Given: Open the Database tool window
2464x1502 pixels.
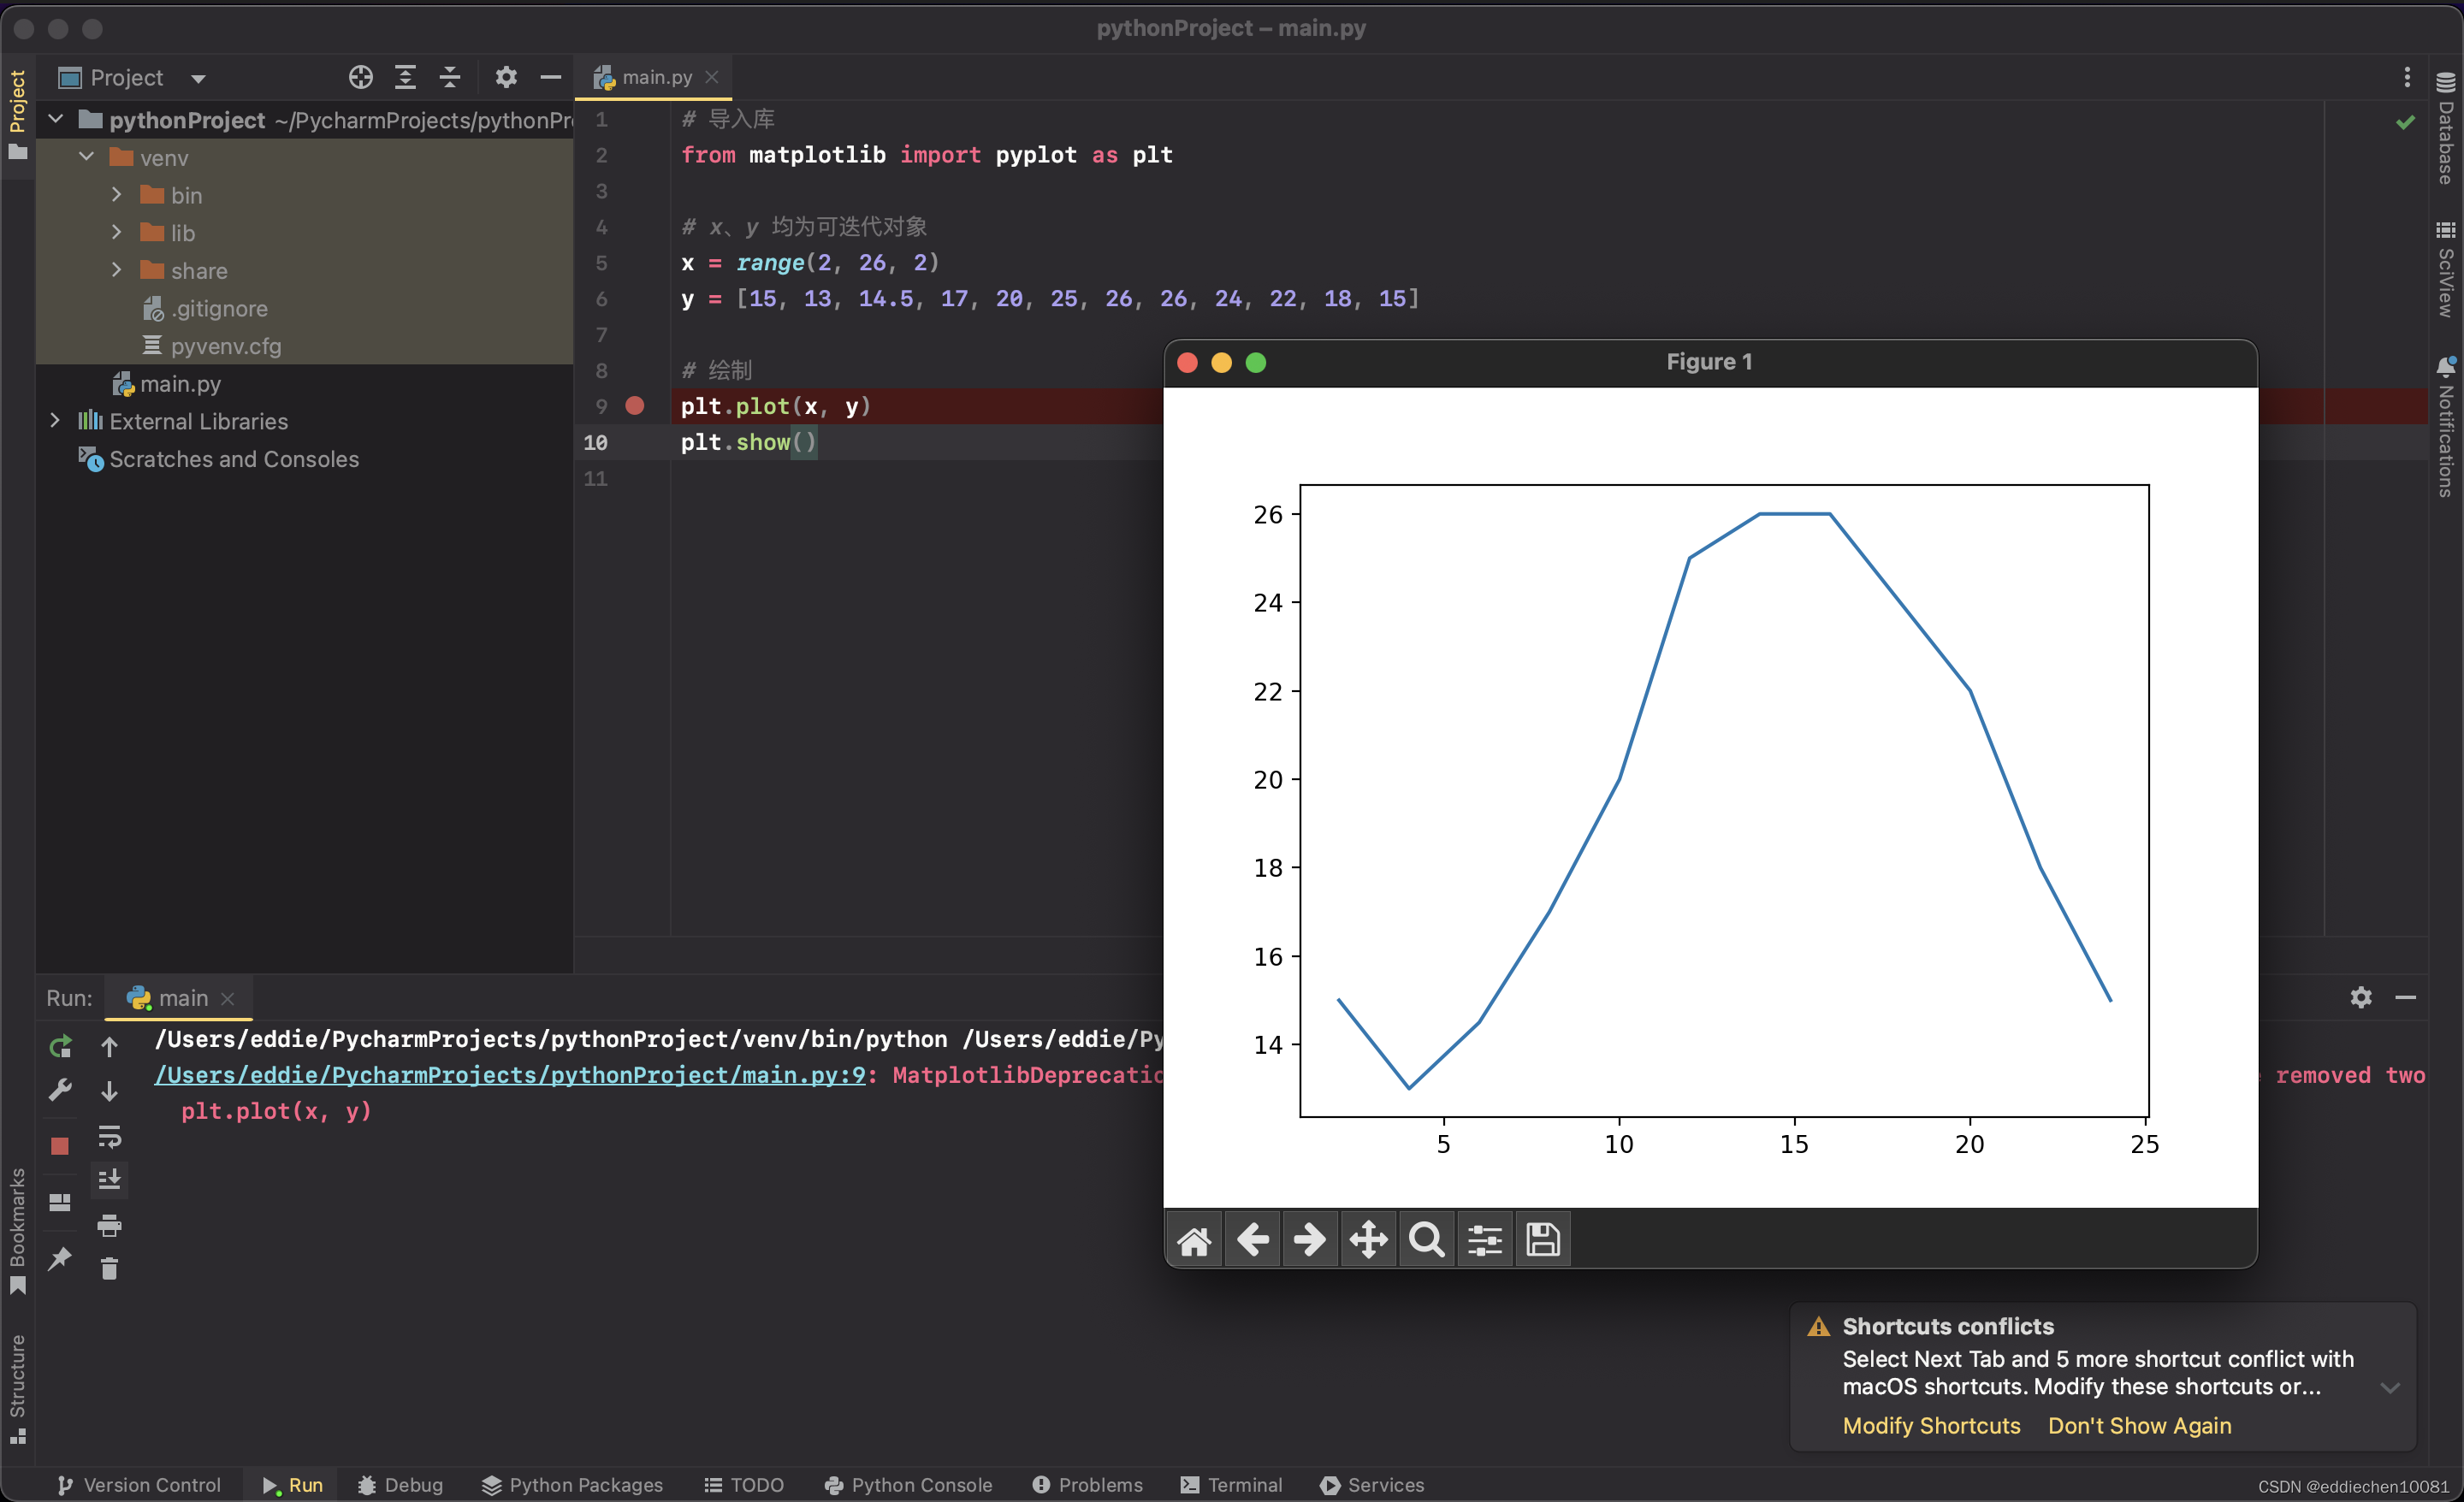Looking at the screenshot, I should click(2446, 128).
